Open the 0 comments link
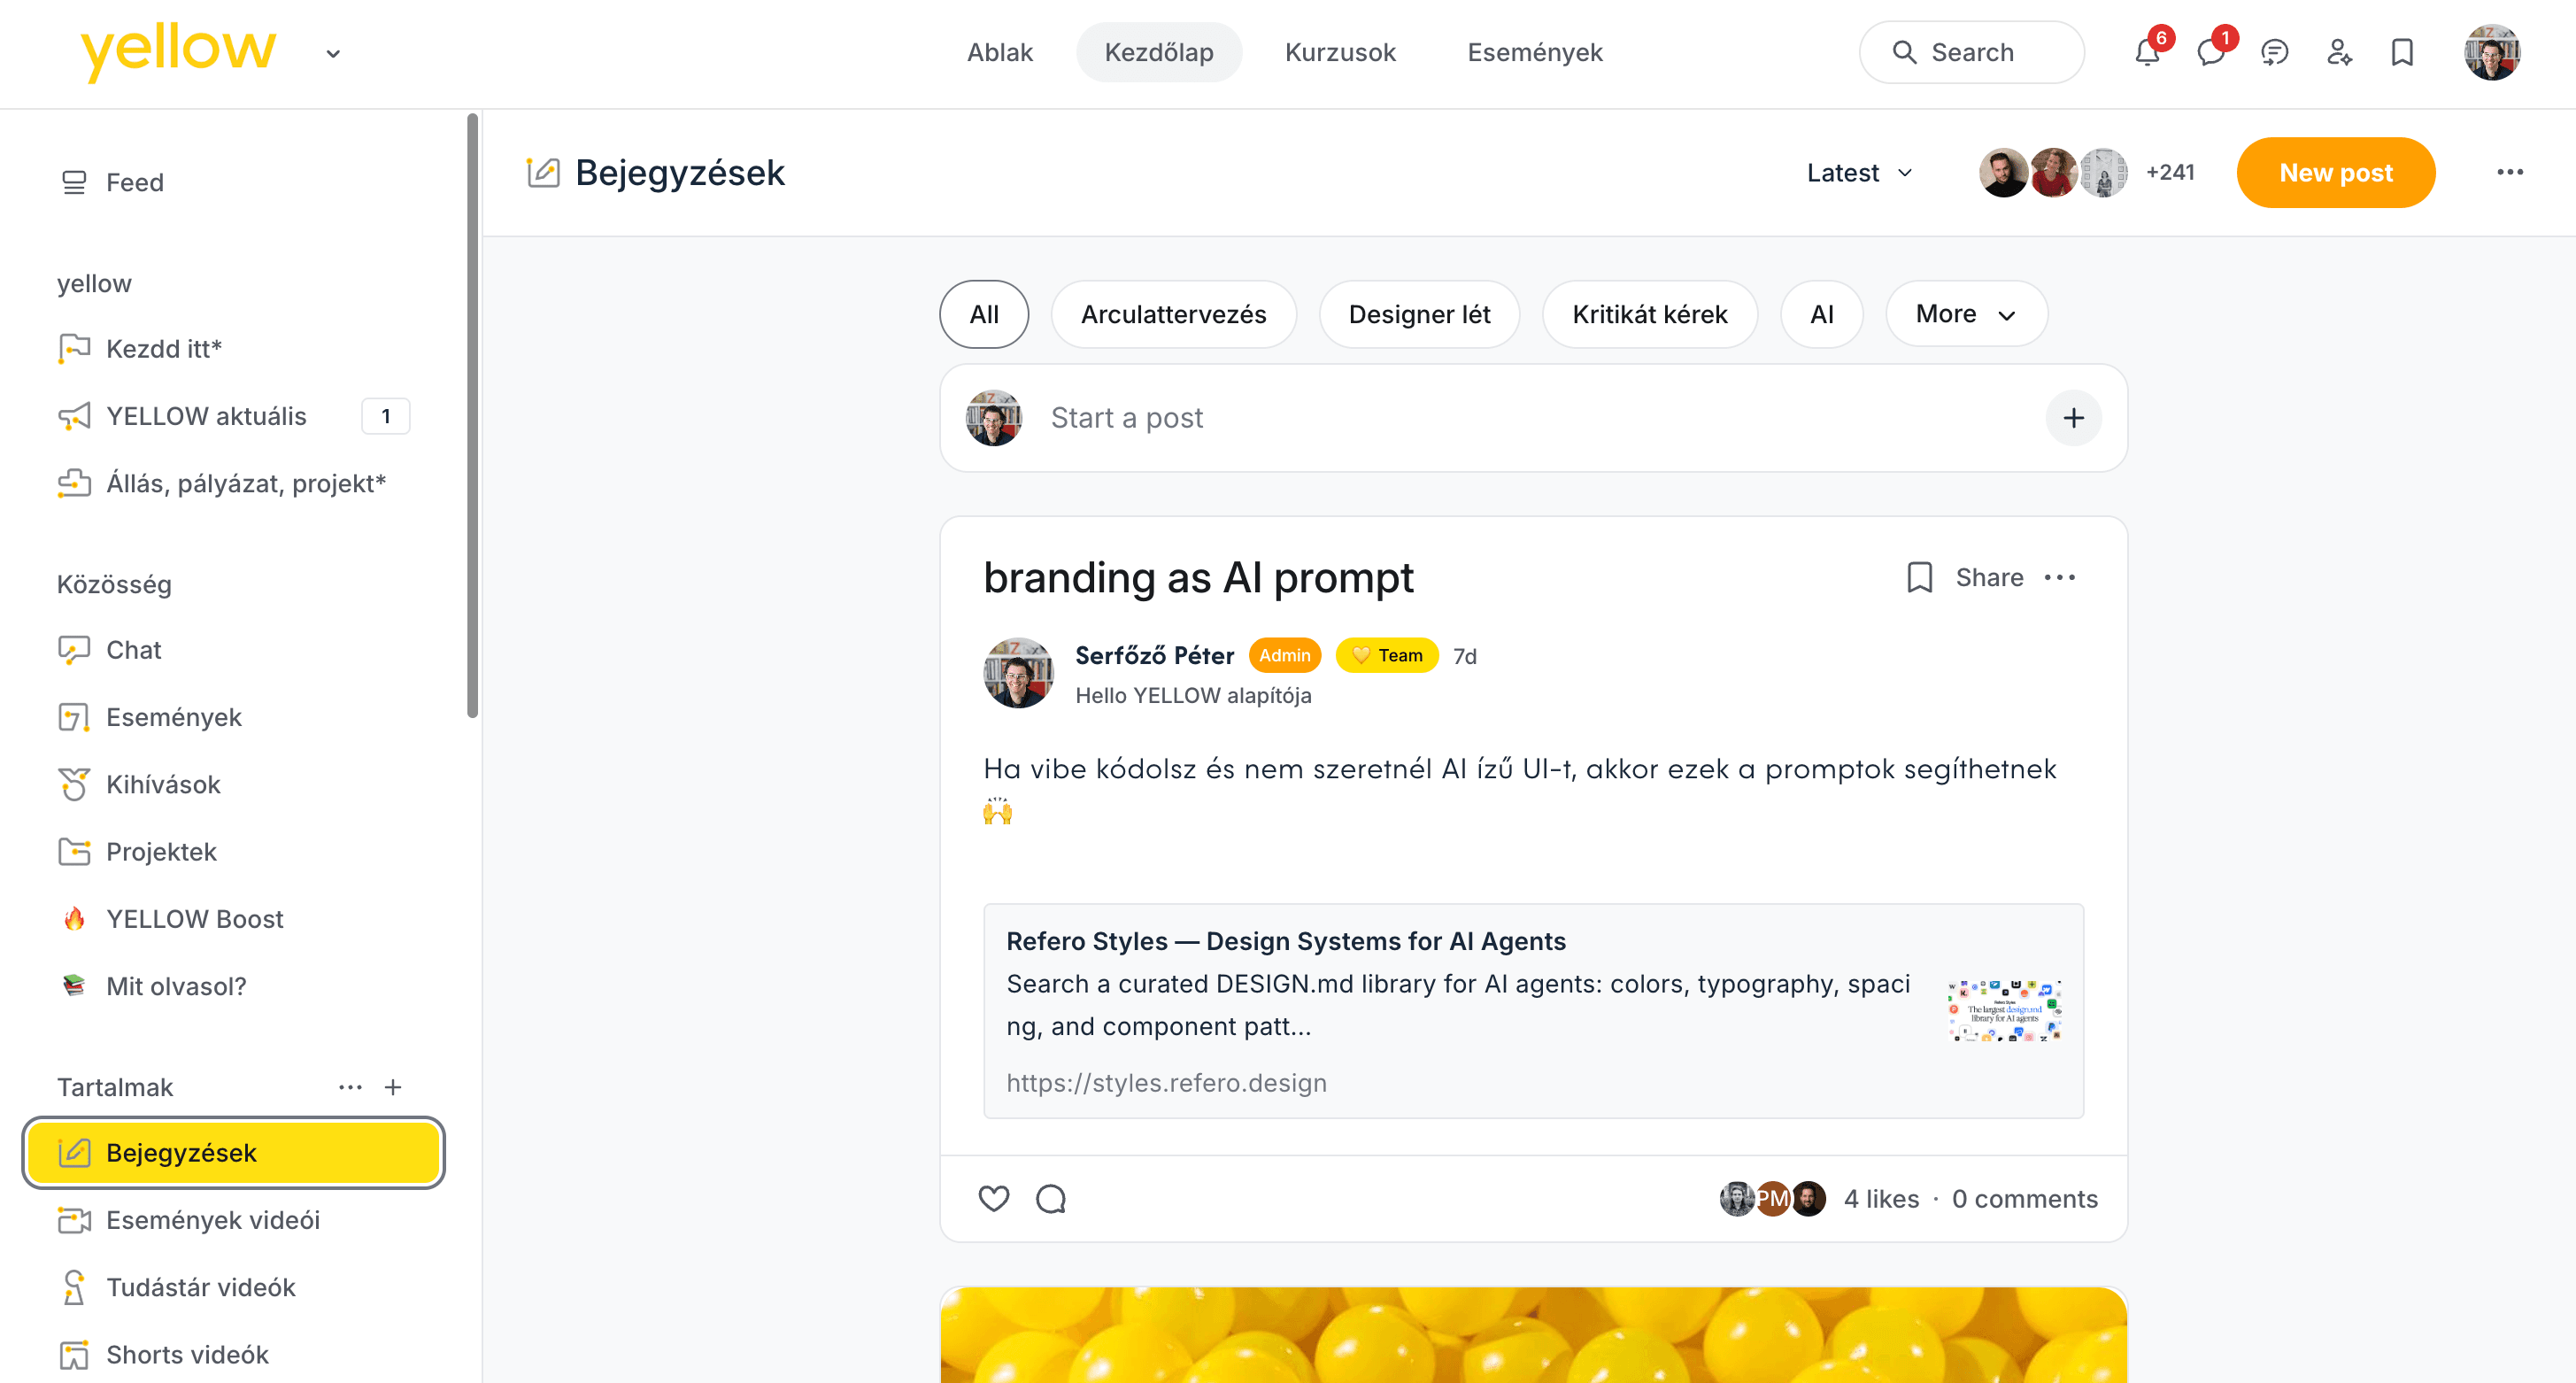This screenshot has height=1383, width=2576. (x=2024, y=1198)
